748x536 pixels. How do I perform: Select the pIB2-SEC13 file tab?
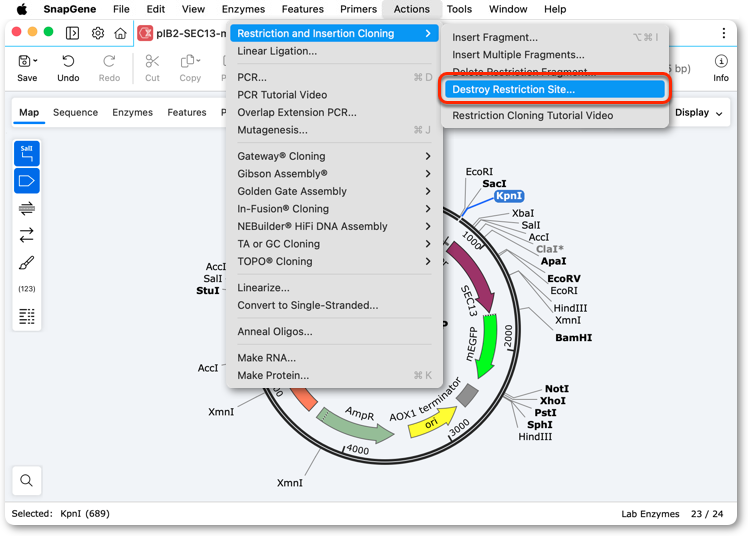coord(182,33)
